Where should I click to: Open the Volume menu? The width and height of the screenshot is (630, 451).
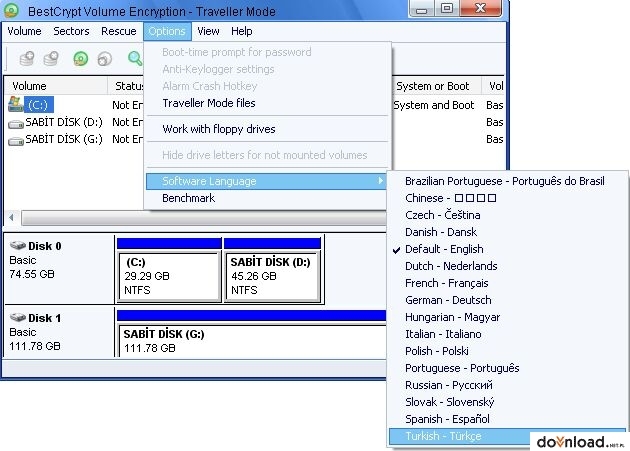(24, 31)
